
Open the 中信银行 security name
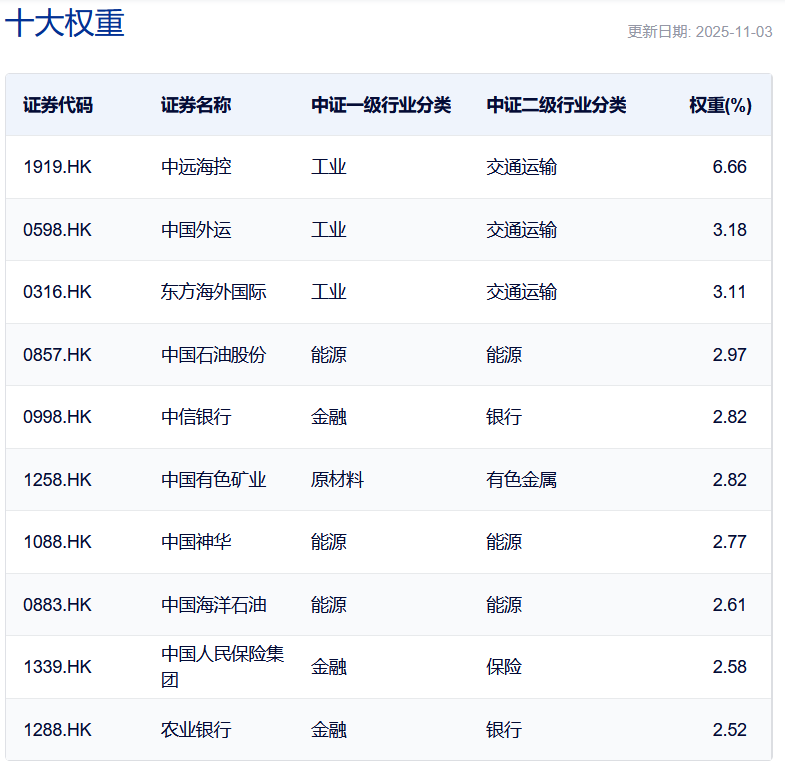[x=196, y=417]
